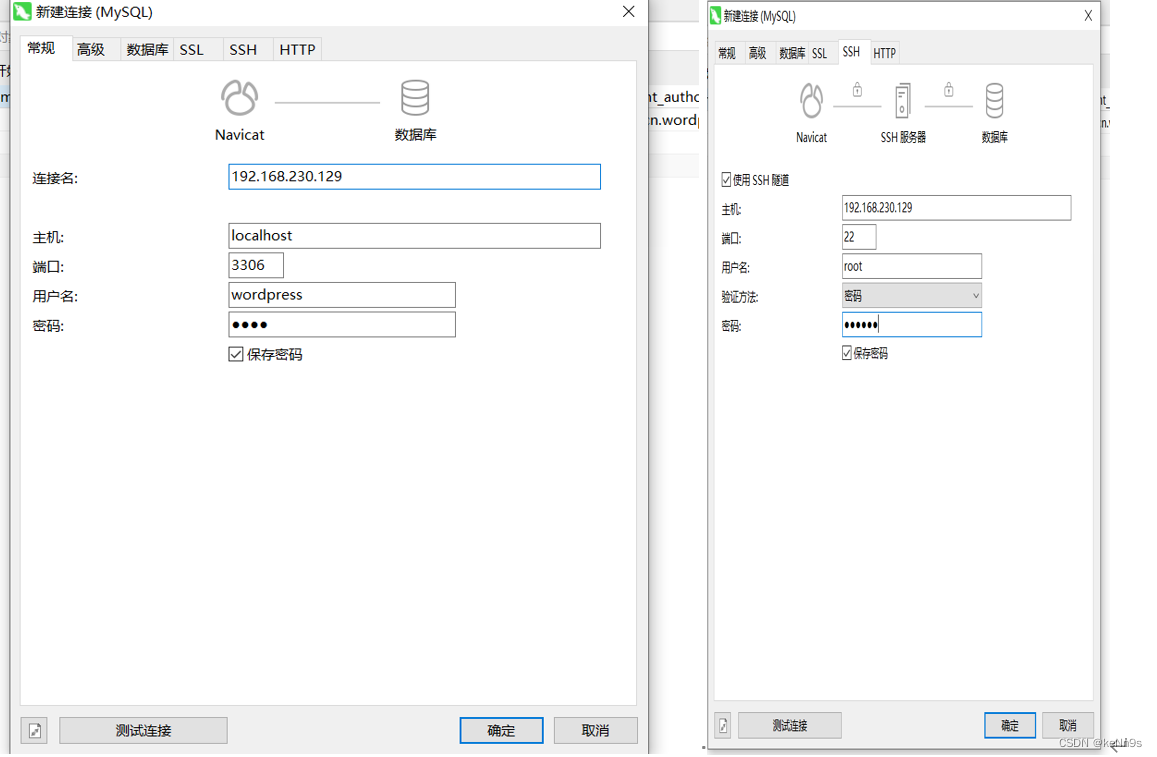The height and width of the screenshot is (757, 1157).
Task: Click the lock icon between Navicat and SSH server
Action: tap(857, 90)
